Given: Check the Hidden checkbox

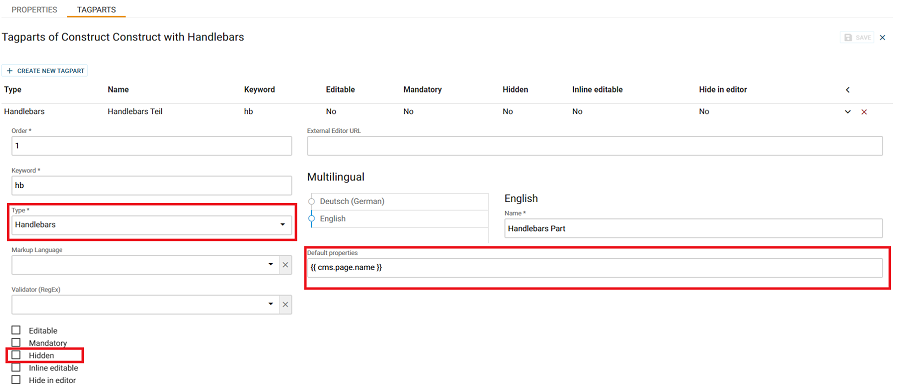Looking at the screenshot, I should point(16,355).
